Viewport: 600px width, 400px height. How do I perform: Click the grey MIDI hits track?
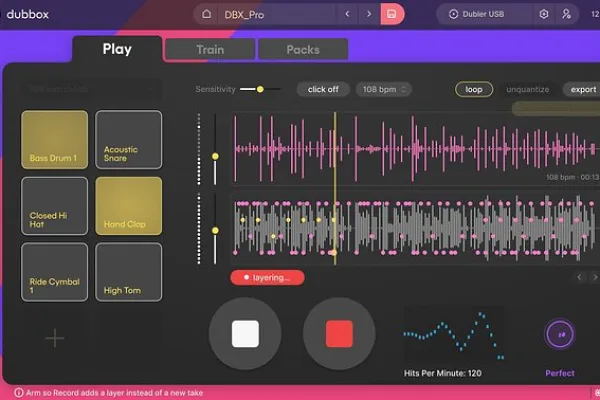(415, 229)
